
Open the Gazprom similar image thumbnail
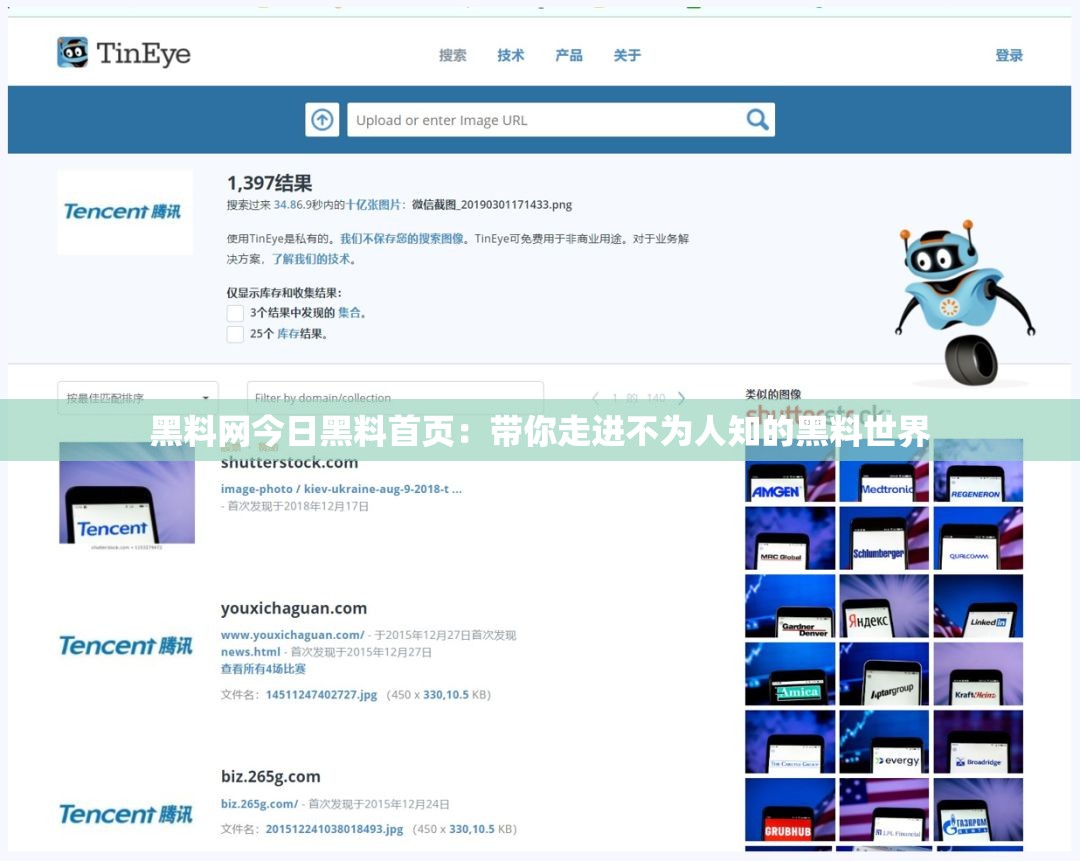pos(978,810)
